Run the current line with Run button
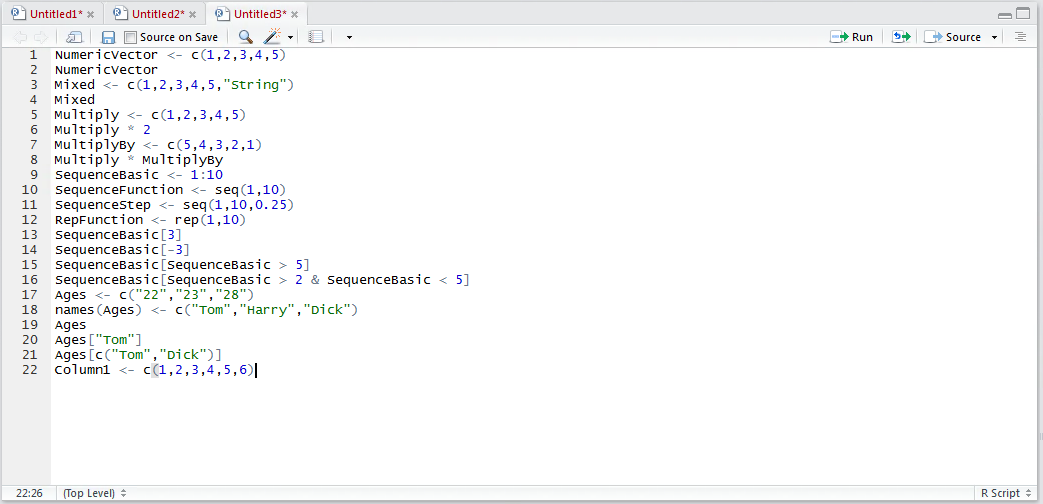The width and height of the screenshot is (1043, 504). tap(852, 37)
